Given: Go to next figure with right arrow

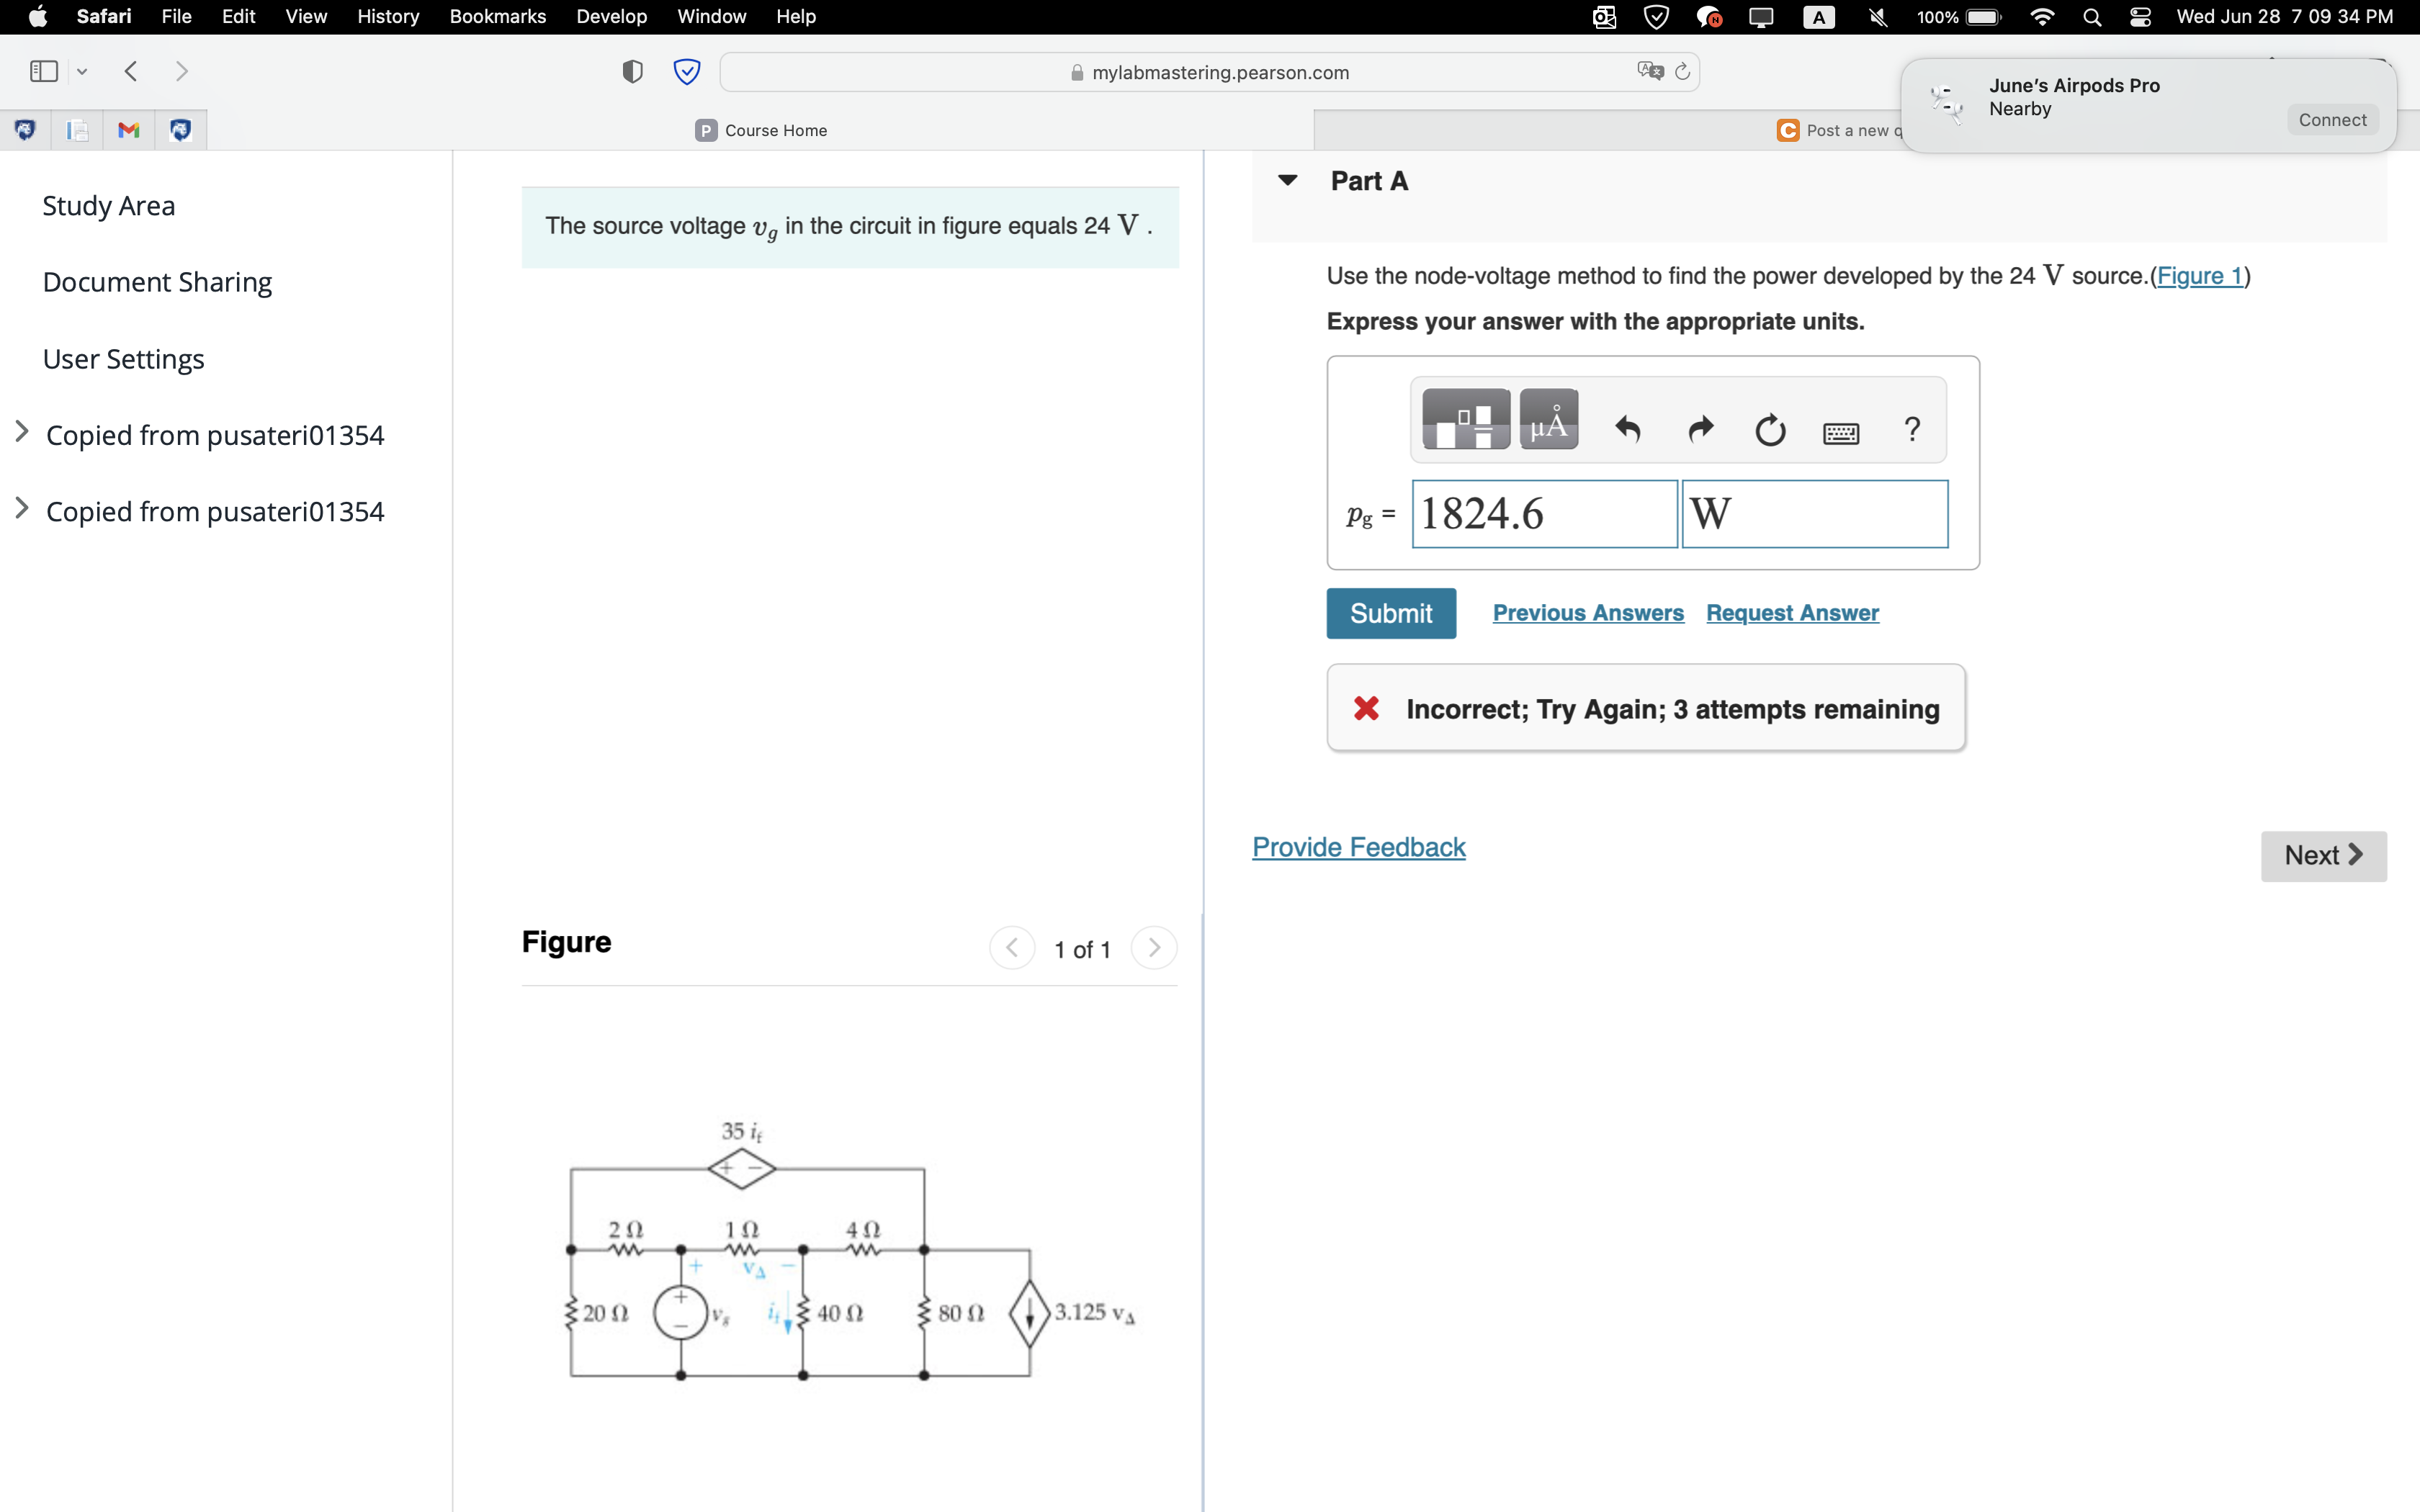Looking at the screenshot, I should tap(1153, 947).
